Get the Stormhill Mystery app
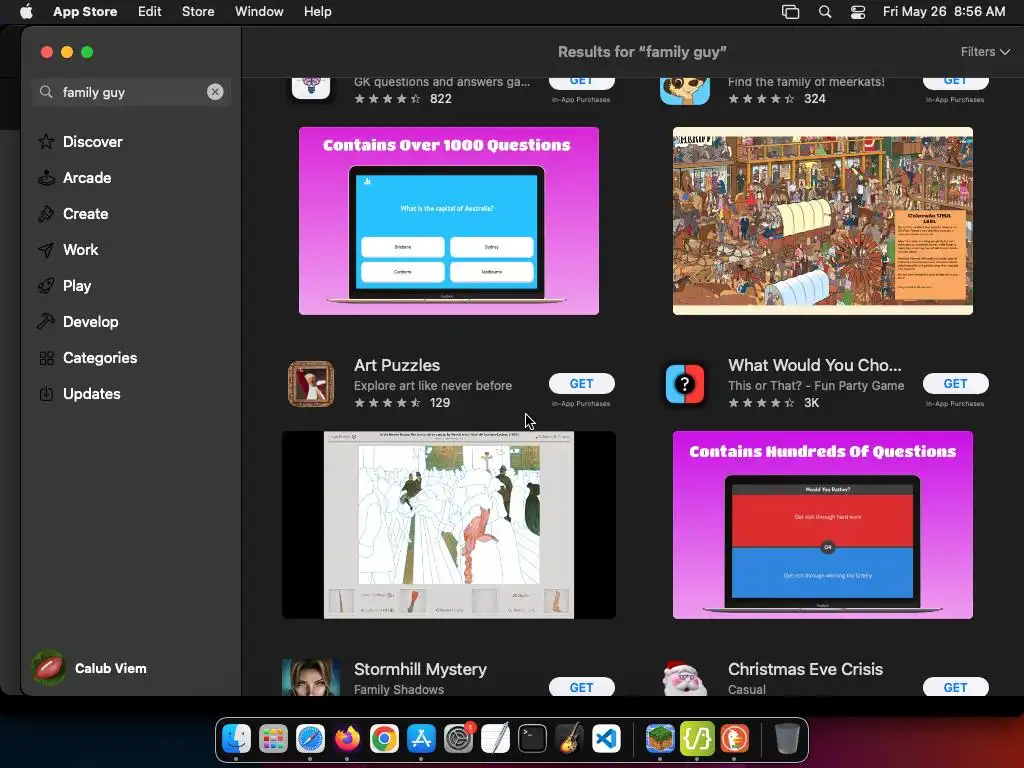This screenshot has width=1024, height=768. [x=581, y=686]
